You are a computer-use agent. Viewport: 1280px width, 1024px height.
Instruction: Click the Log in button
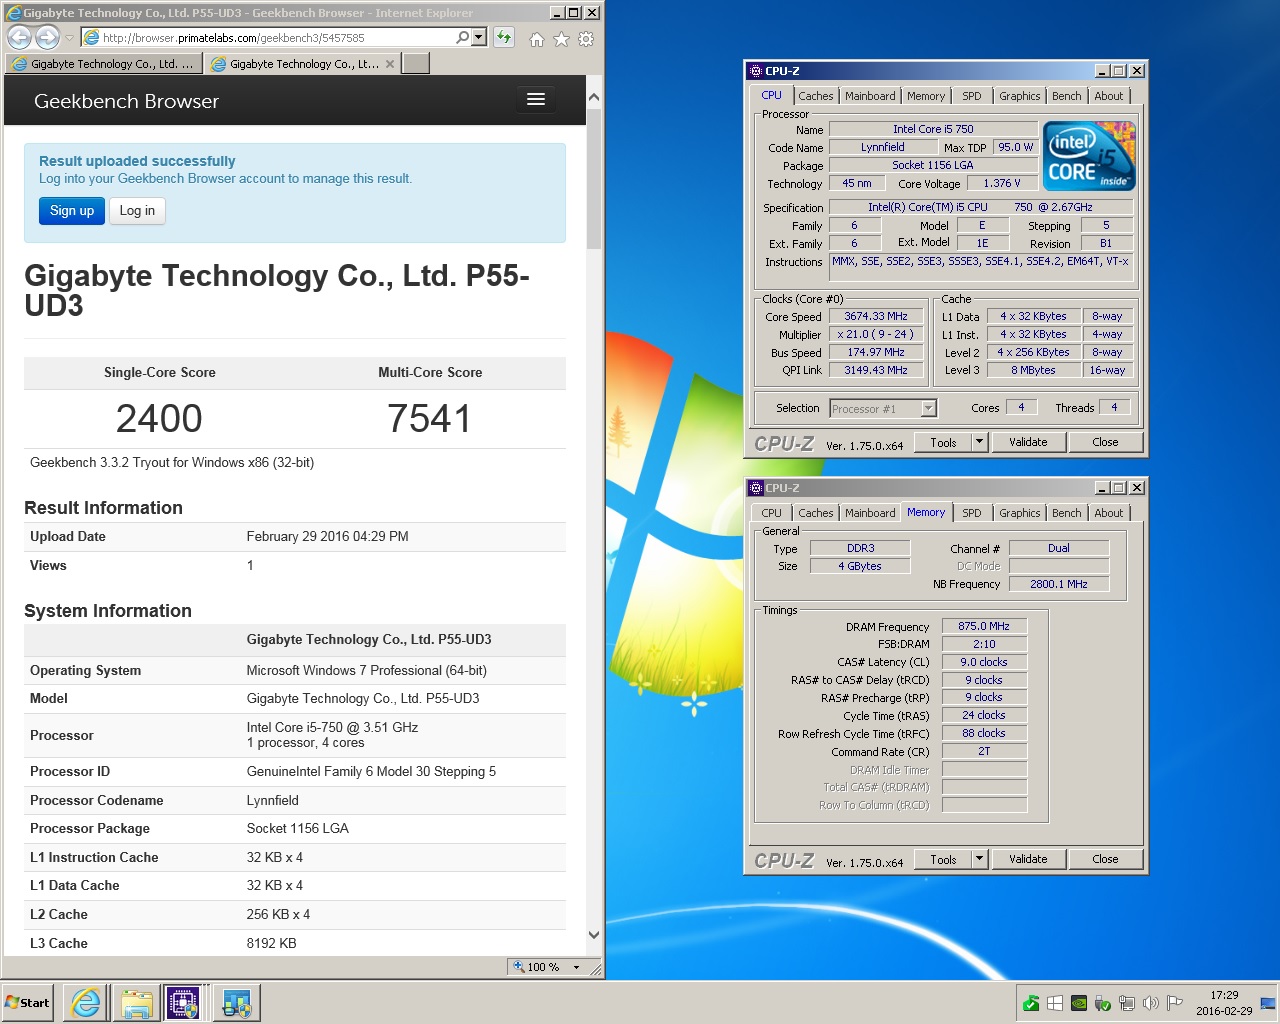point(137,211)
